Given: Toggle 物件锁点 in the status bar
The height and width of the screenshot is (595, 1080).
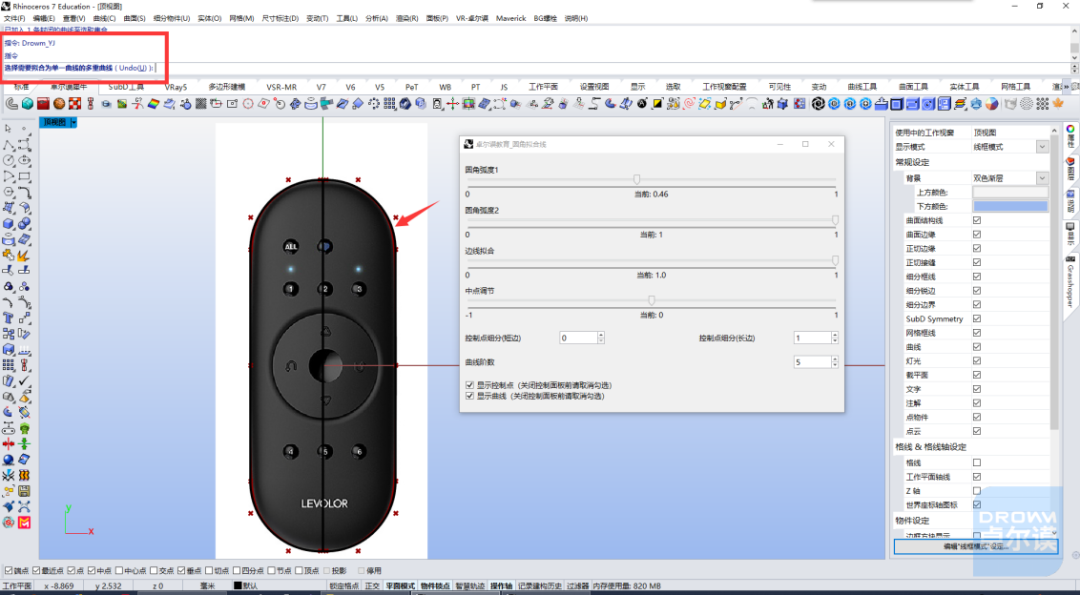Looking at the screenshot, I should [433, 586].
